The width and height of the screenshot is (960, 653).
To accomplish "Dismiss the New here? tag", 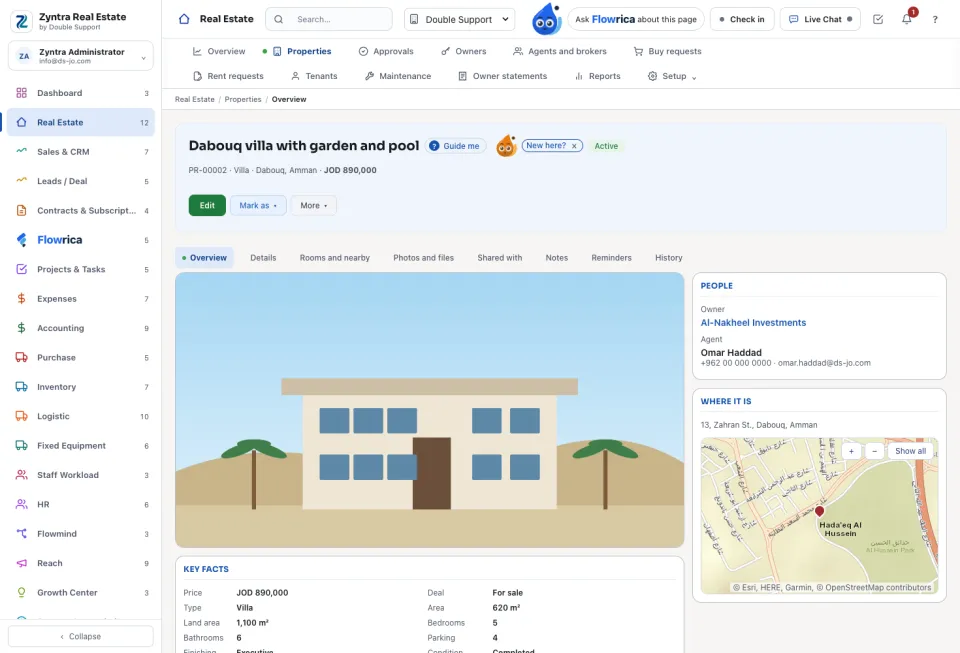I will [574, 146].
